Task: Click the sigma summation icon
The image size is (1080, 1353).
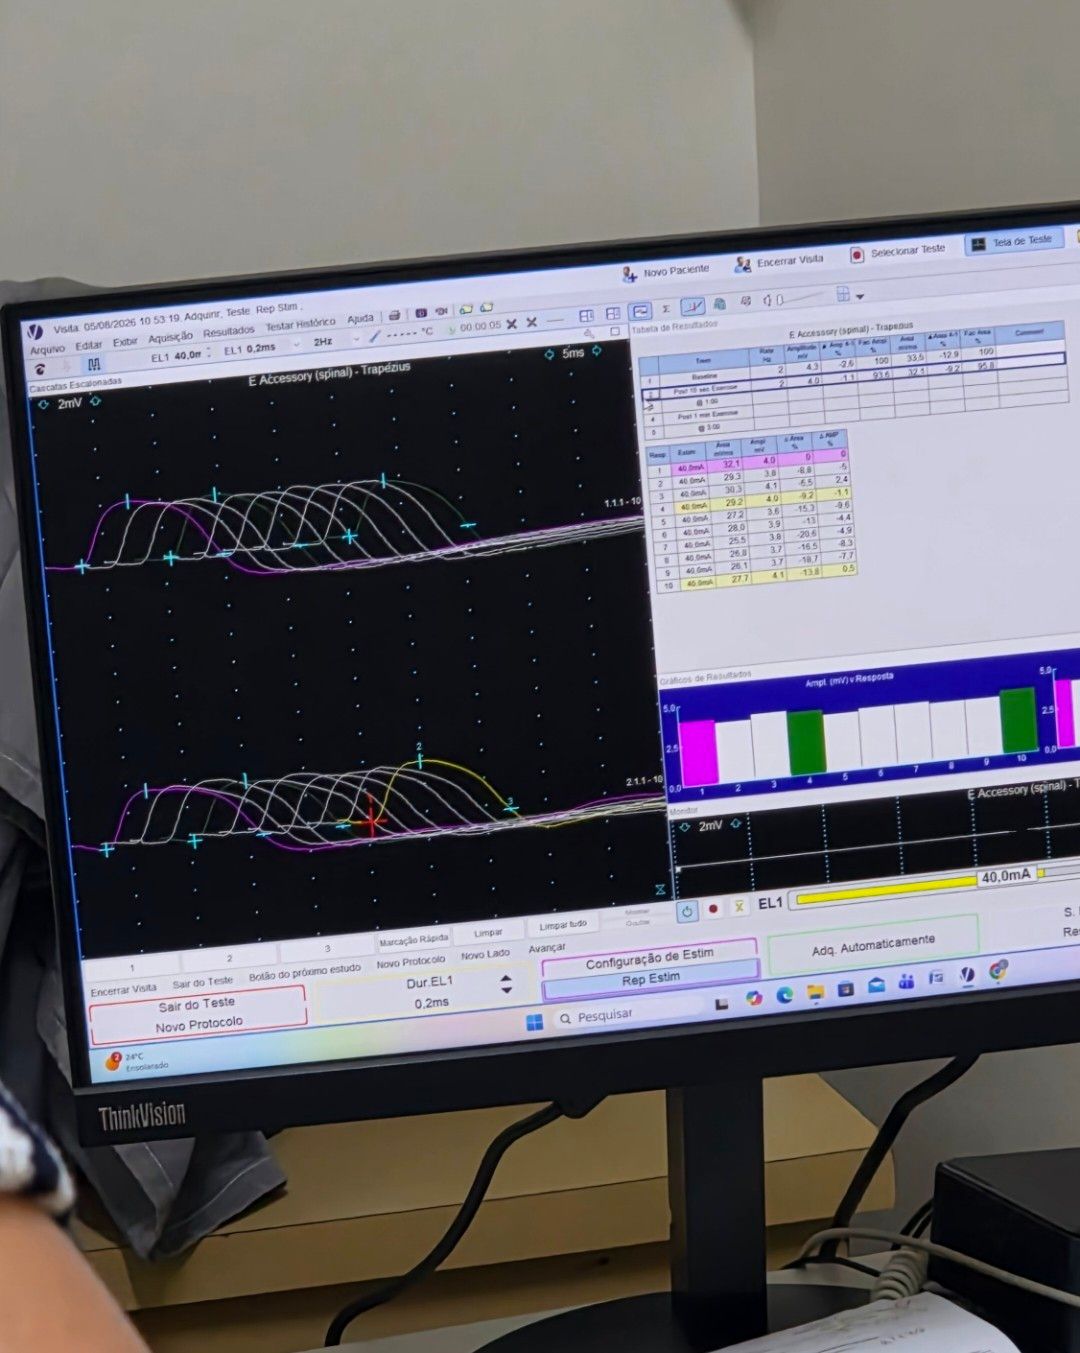Action: [x=666, y=309]
